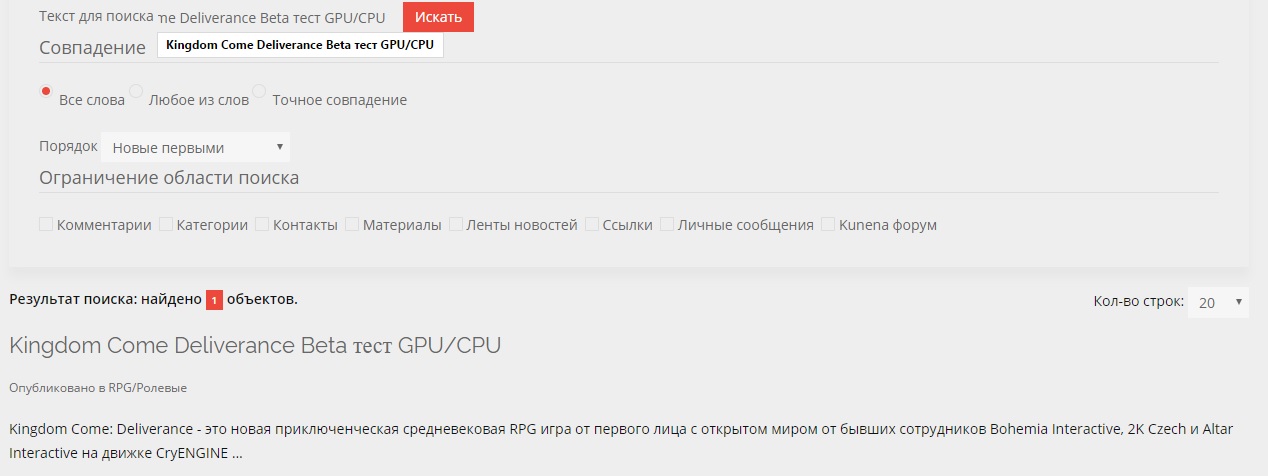
Task: Click the tooltip showing the full search query
Action: (x=300, y=45)
